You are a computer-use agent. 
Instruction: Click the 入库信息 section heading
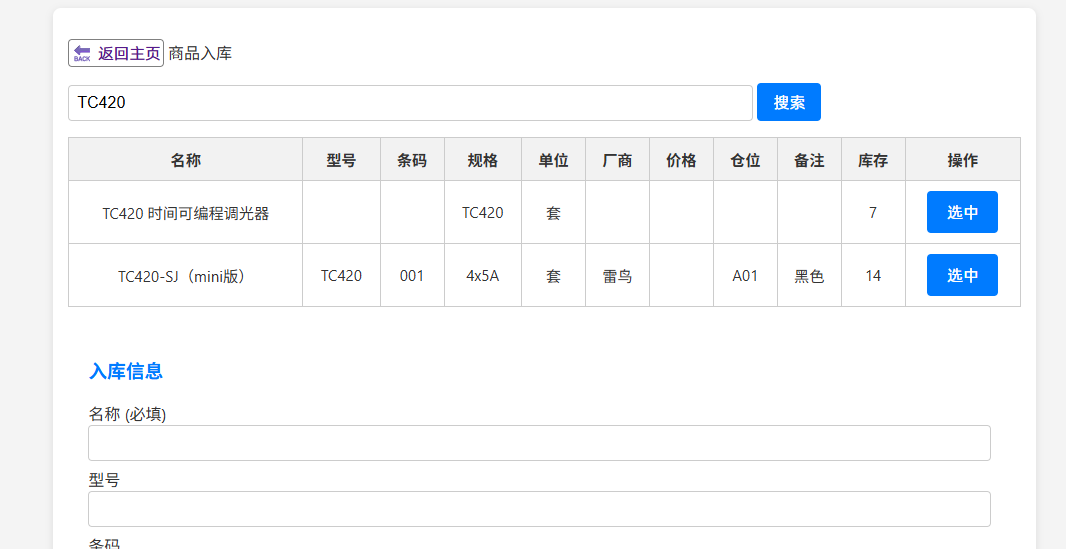126,371
